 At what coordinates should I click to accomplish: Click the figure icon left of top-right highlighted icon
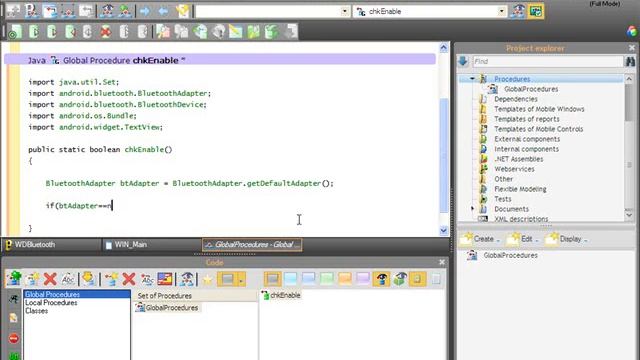click(x=518, y=11)
